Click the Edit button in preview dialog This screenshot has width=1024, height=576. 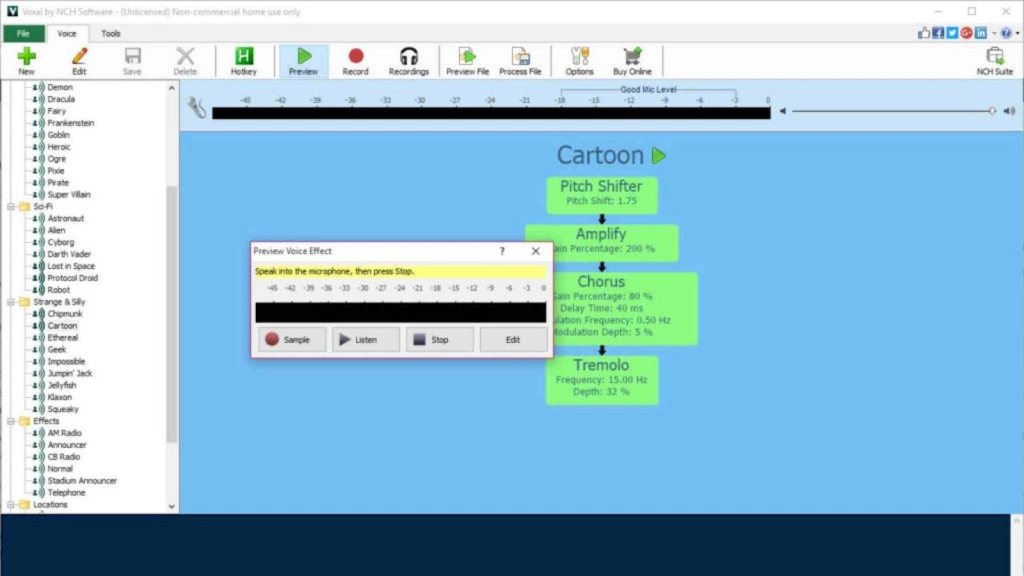pyautogui.click(x=513, y=340)
